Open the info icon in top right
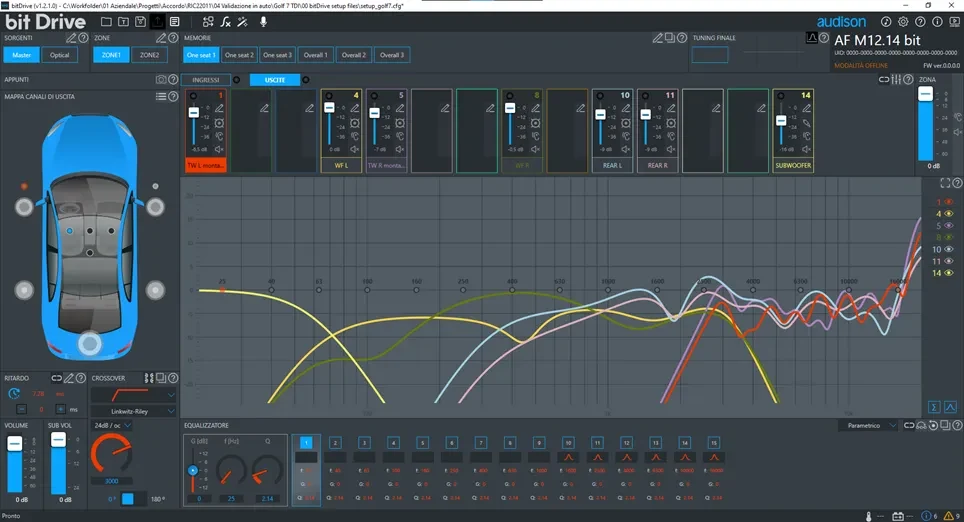Screen dimensions: 964x522 click(x=937, y=22)
